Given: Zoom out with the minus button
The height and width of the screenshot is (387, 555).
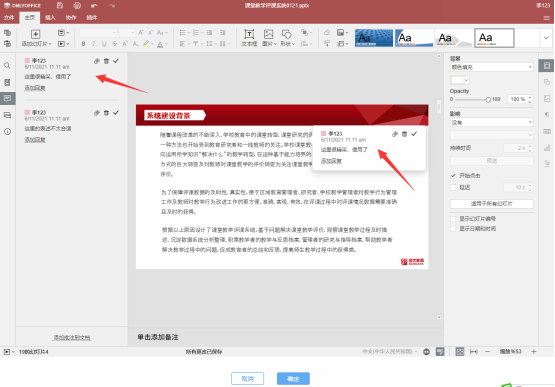Looking at the screenshot, I should pyautogui.click(x=487, y=352).
